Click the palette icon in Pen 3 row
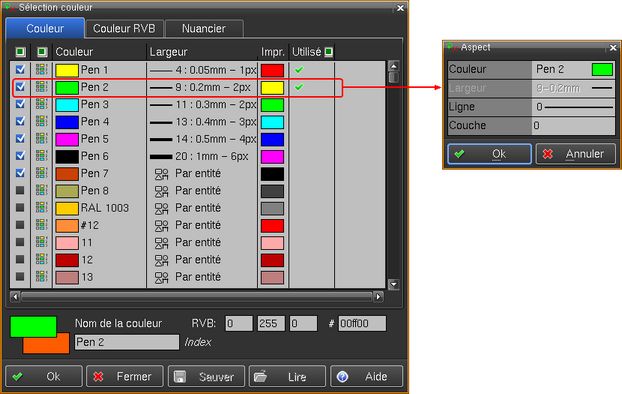Image resolution: width=622 pixels, height=394 pixels. [x=42, y=104]
